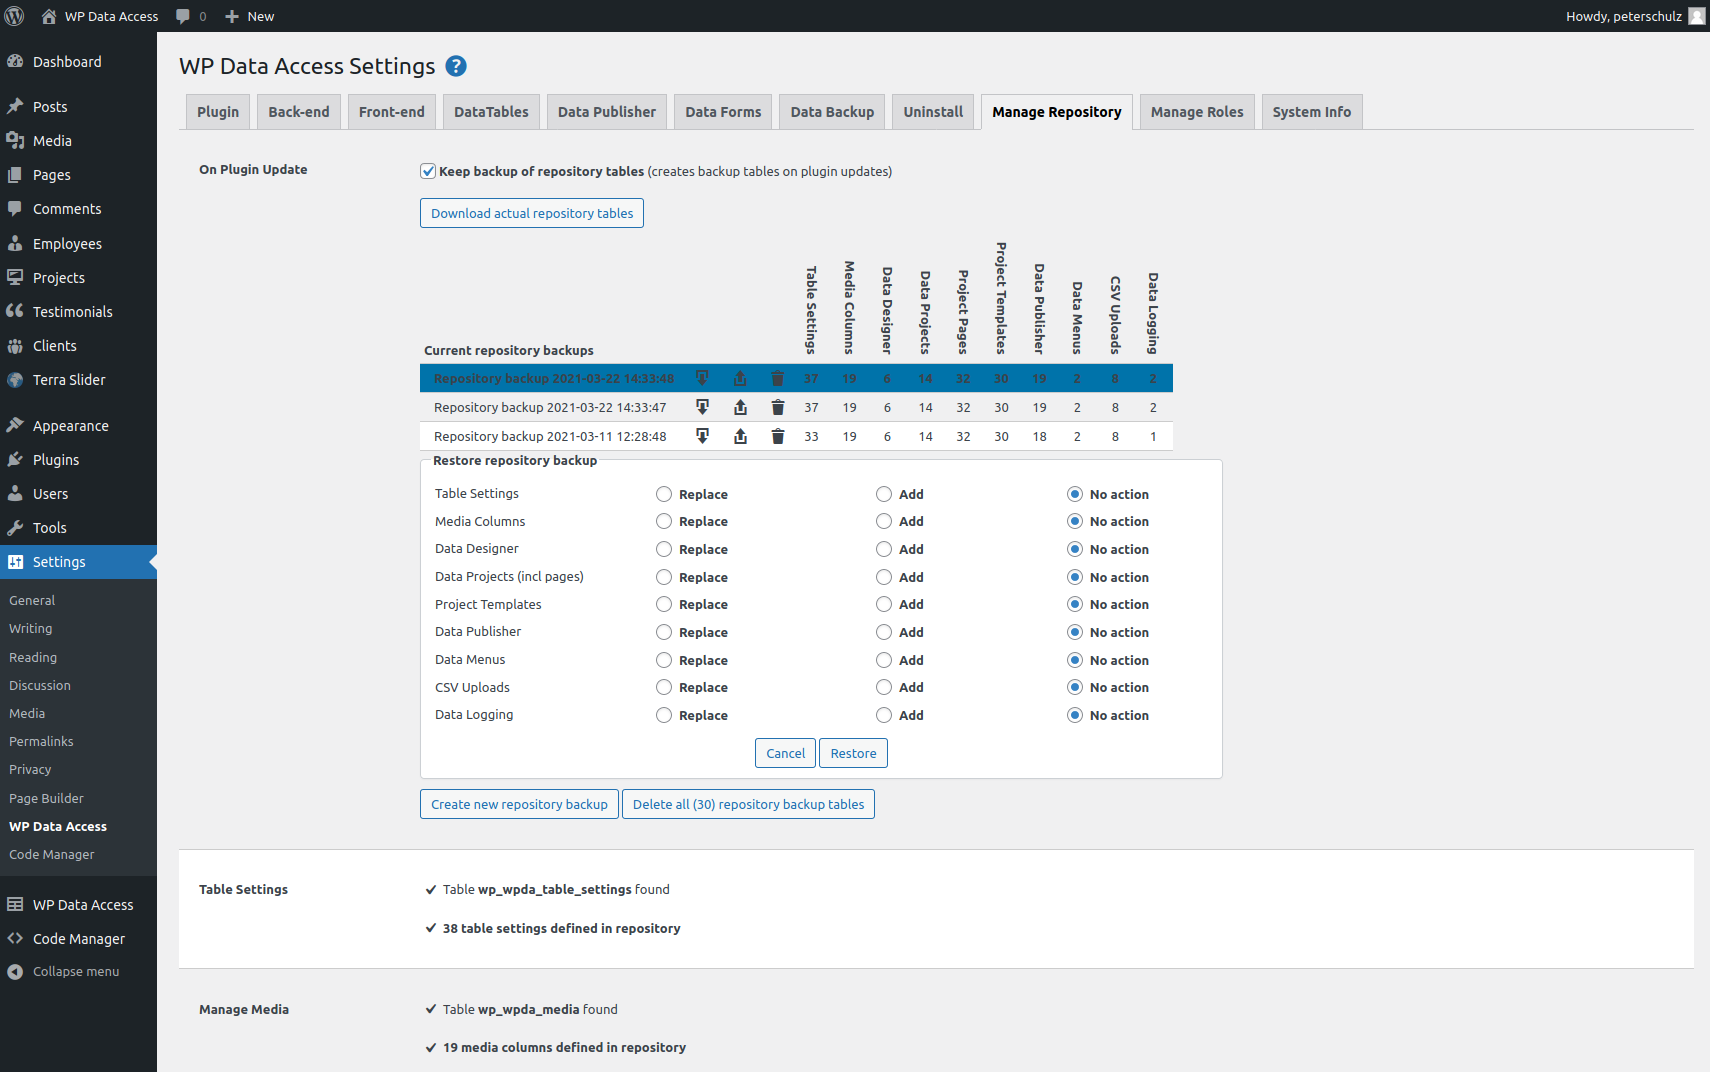Screen dimensions: 1710x1072
Task: Click upload-arrow icon for backup 2021-03-22 14:33:48
Action: pos(740,378)
